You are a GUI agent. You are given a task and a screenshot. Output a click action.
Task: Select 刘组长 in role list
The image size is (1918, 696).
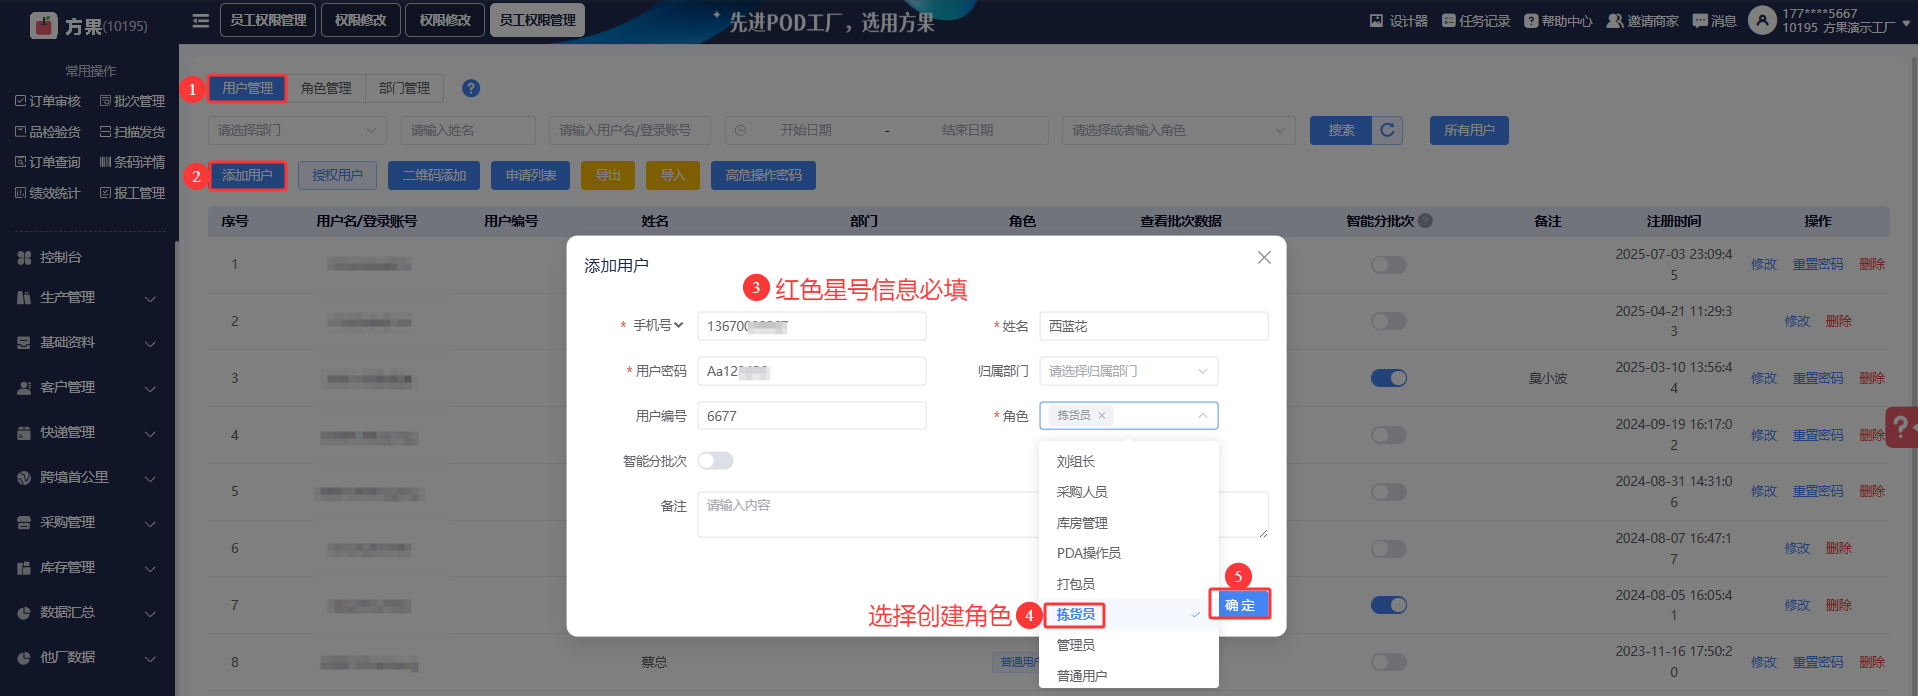1128,461
